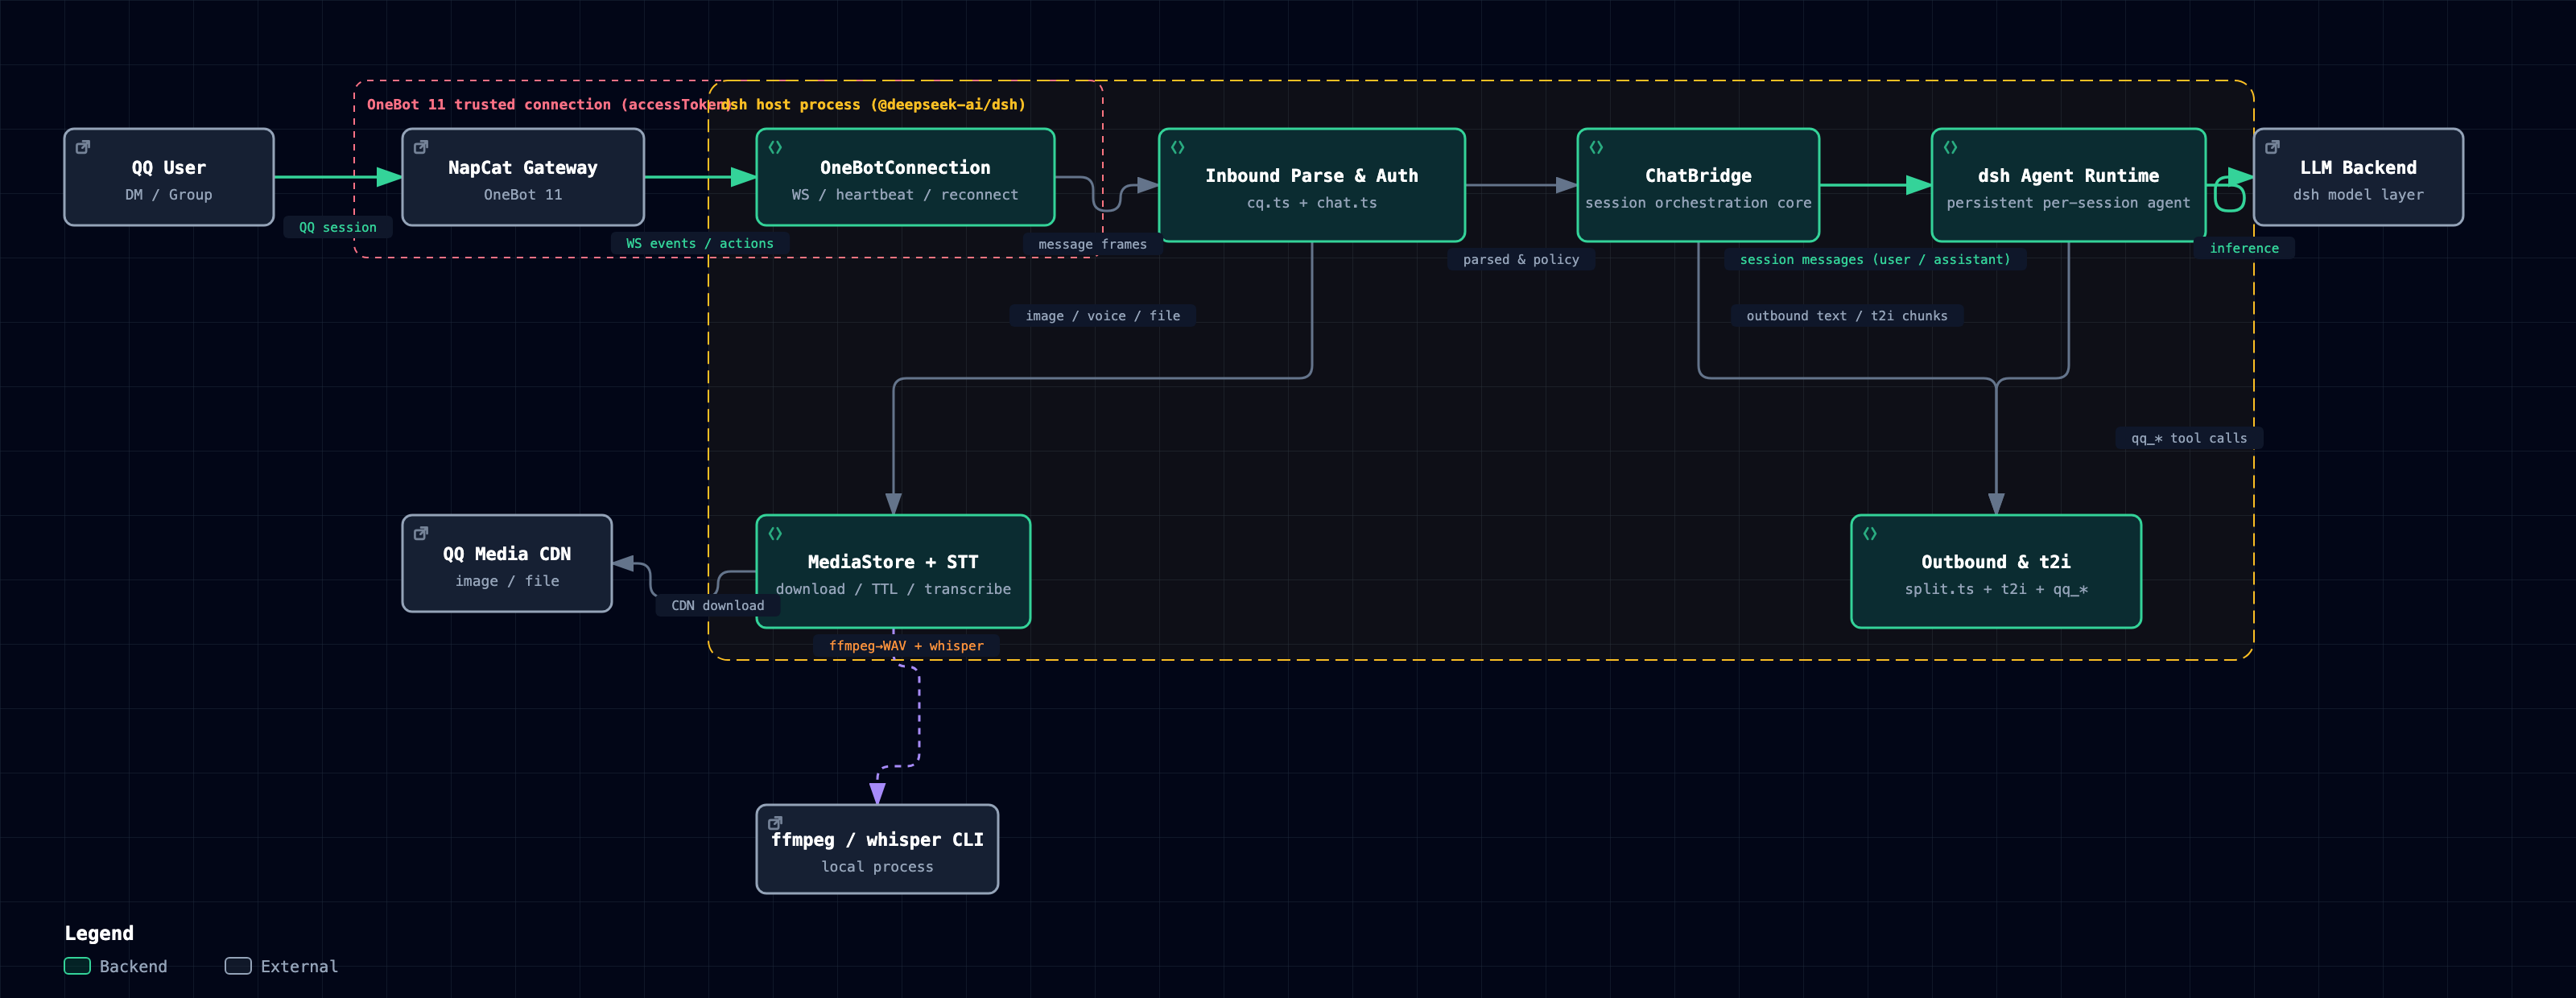Click 'WS / heartbeat / reconnect' subtitle text
2576x998 pixels.
[x=905, y=196]
